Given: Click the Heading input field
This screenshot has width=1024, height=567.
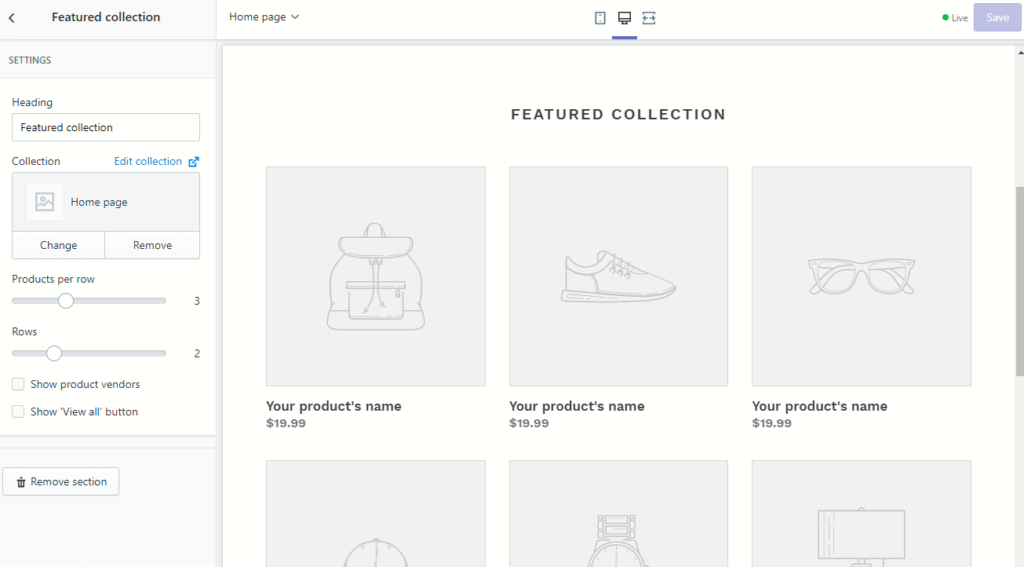Looking at the screenshot, I should click(x=106, y=127).
